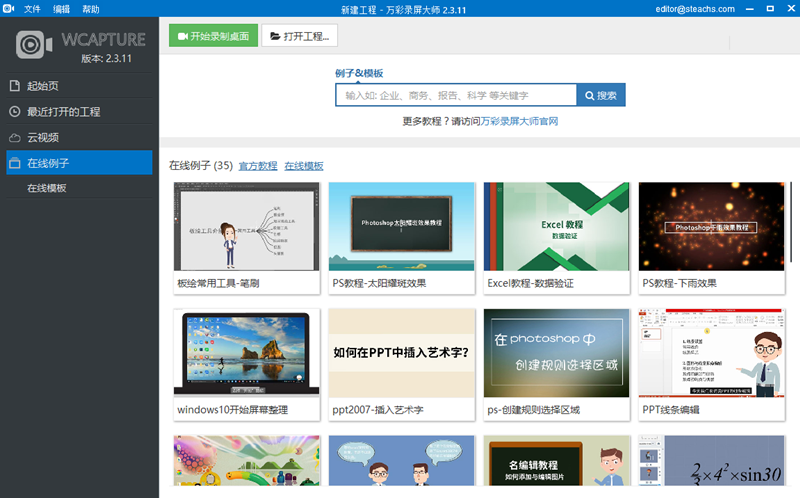The height and width of the screenshot is (498, 800).
Task: Click the app icon in title bar
Action: (9, 9)
